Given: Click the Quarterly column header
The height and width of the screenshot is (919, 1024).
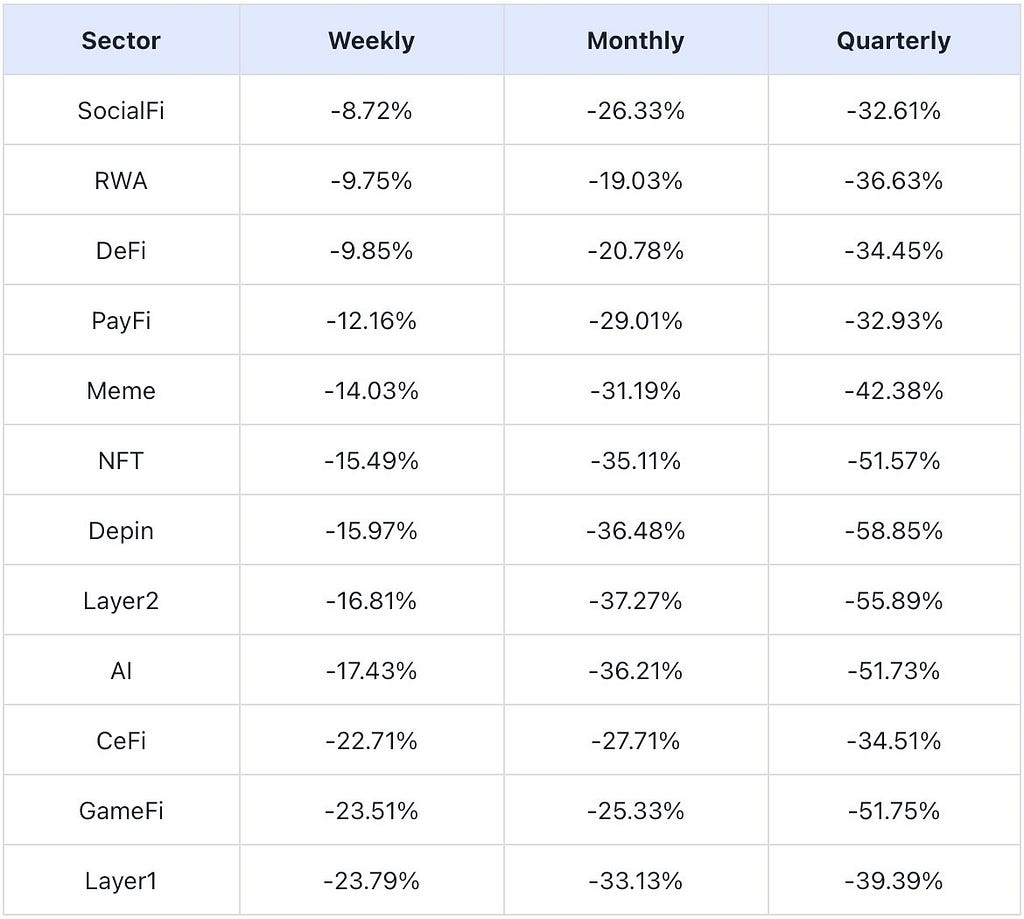Looking at the screenshot, I should (894, 41).
